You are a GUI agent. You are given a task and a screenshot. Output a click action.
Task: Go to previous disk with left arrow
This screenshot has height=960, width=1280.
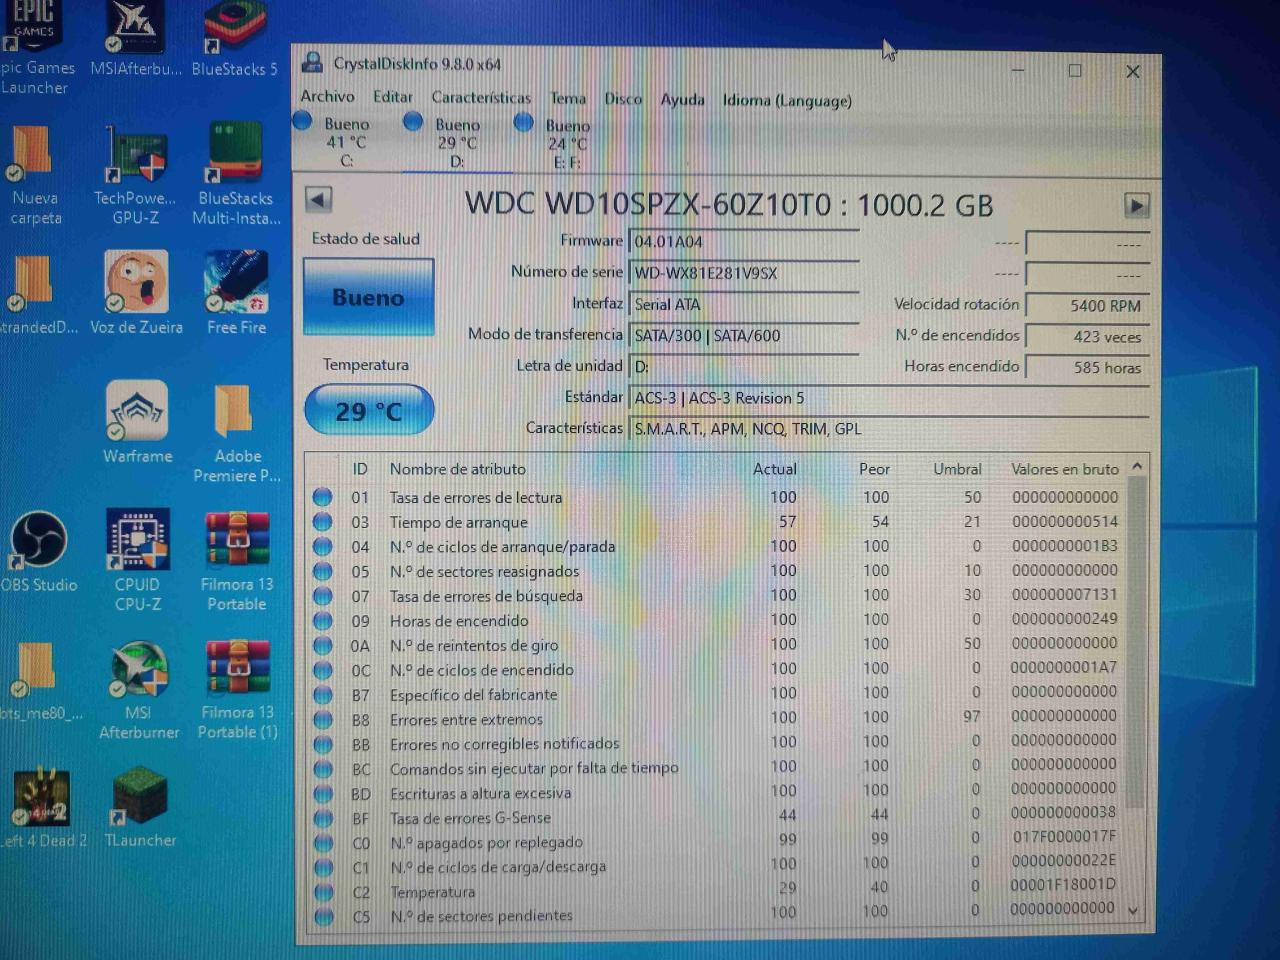coord(318,199)
